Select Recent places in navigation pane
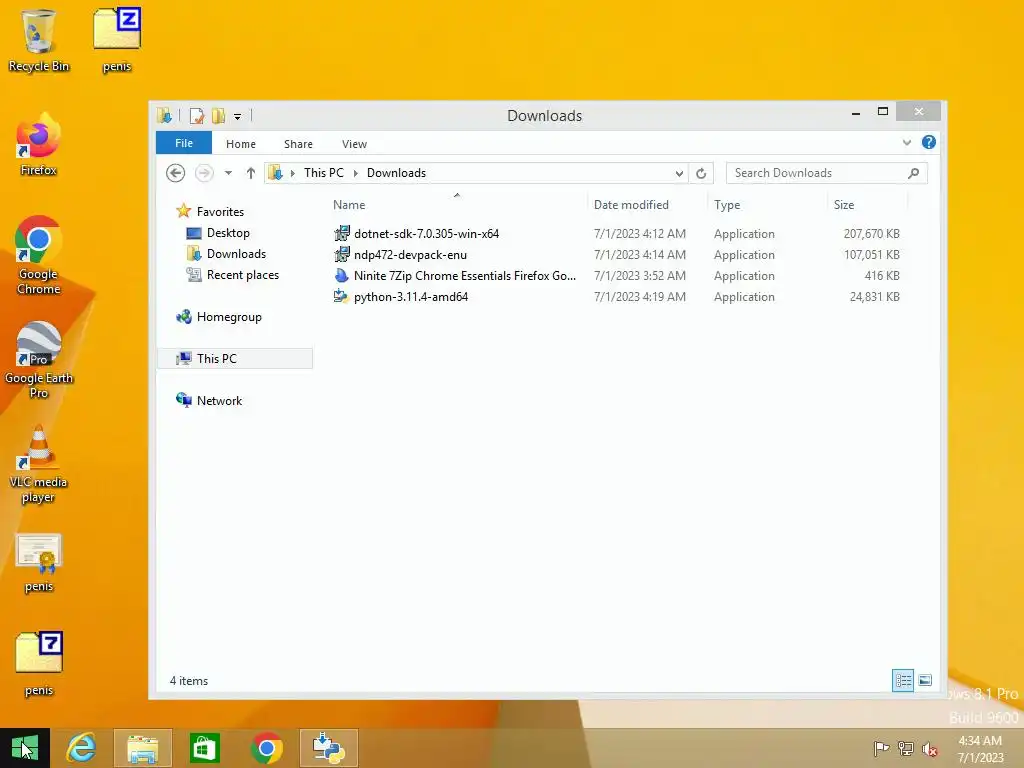The width and height of the screenshot is (1024, 768). click(x=242, y=275)
